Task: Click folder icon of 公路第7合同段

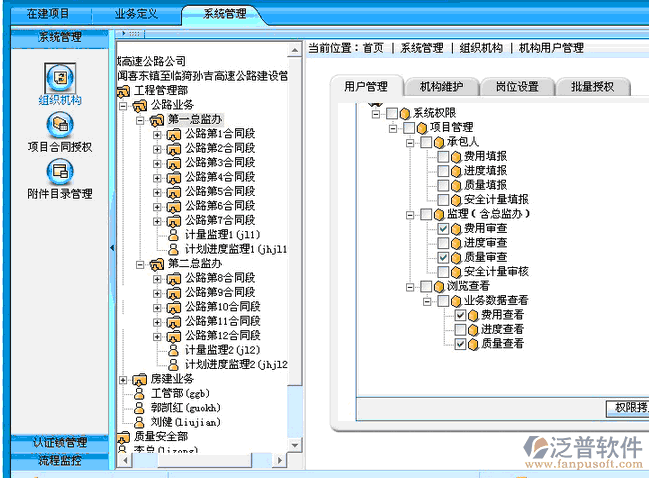Action: (x=174, y=221)
